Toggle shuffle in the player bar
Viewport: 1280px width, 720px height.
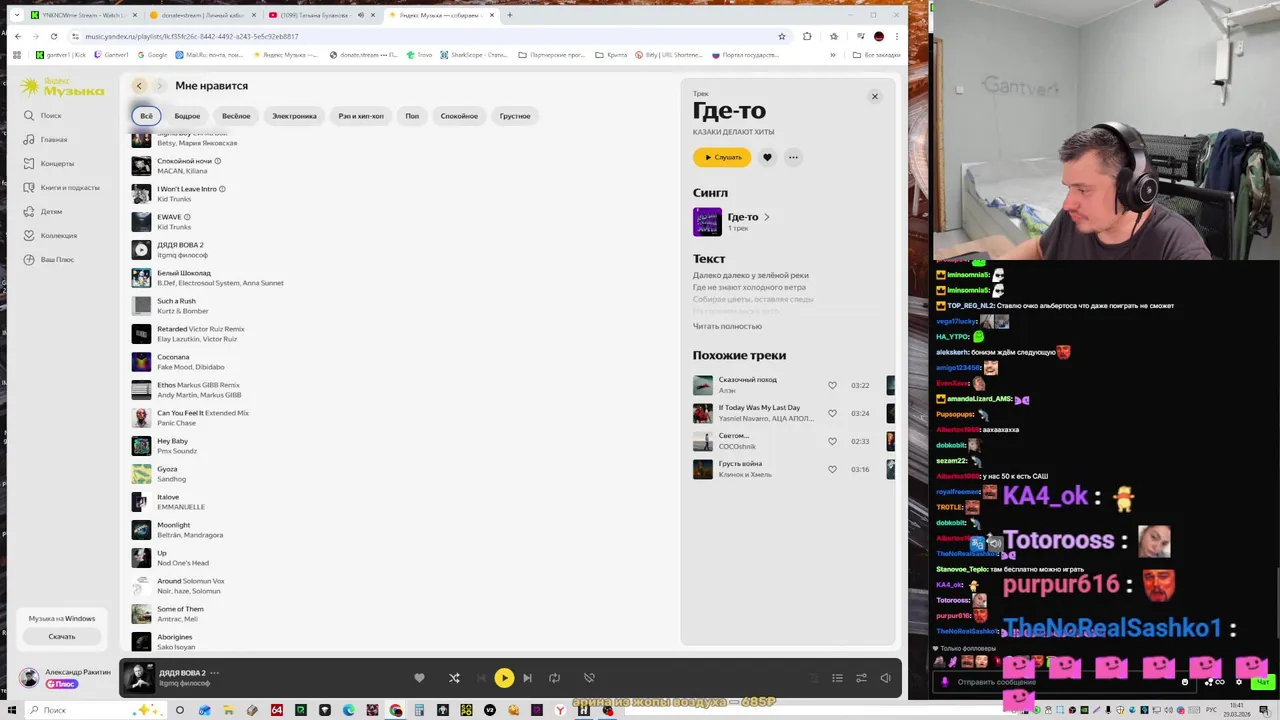(x=454, y=678)
